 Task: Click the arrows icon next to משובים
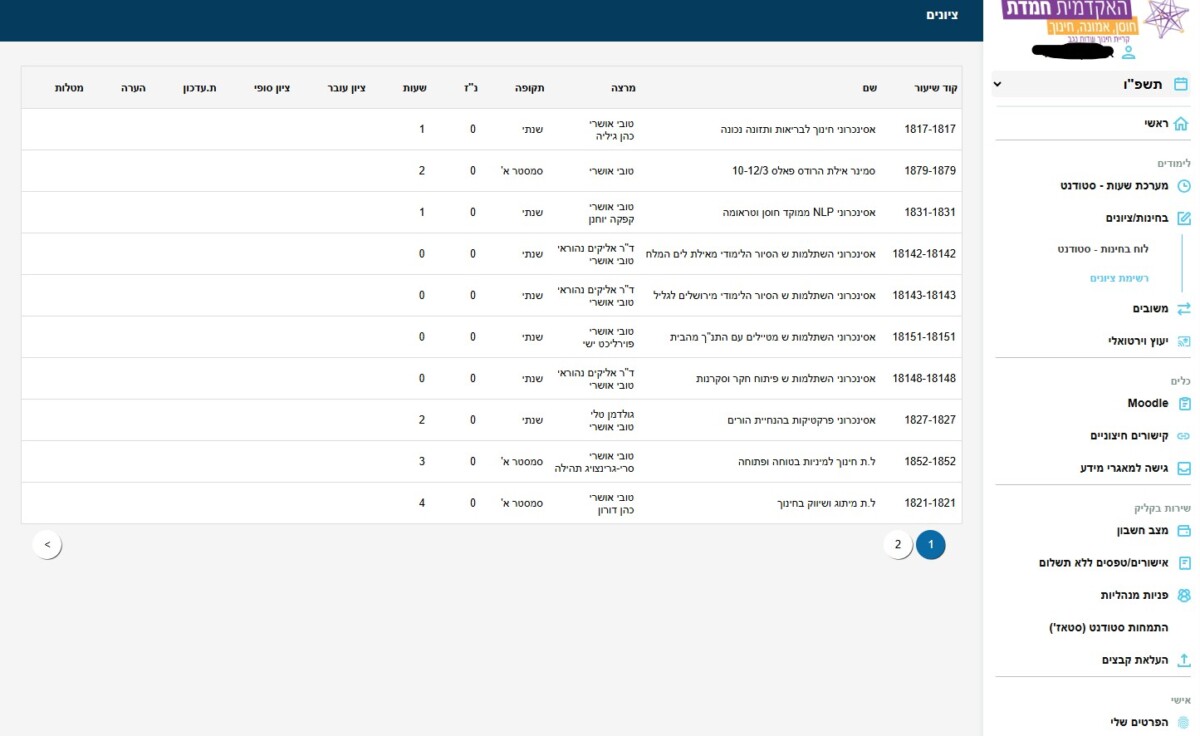pos(1184,309)
